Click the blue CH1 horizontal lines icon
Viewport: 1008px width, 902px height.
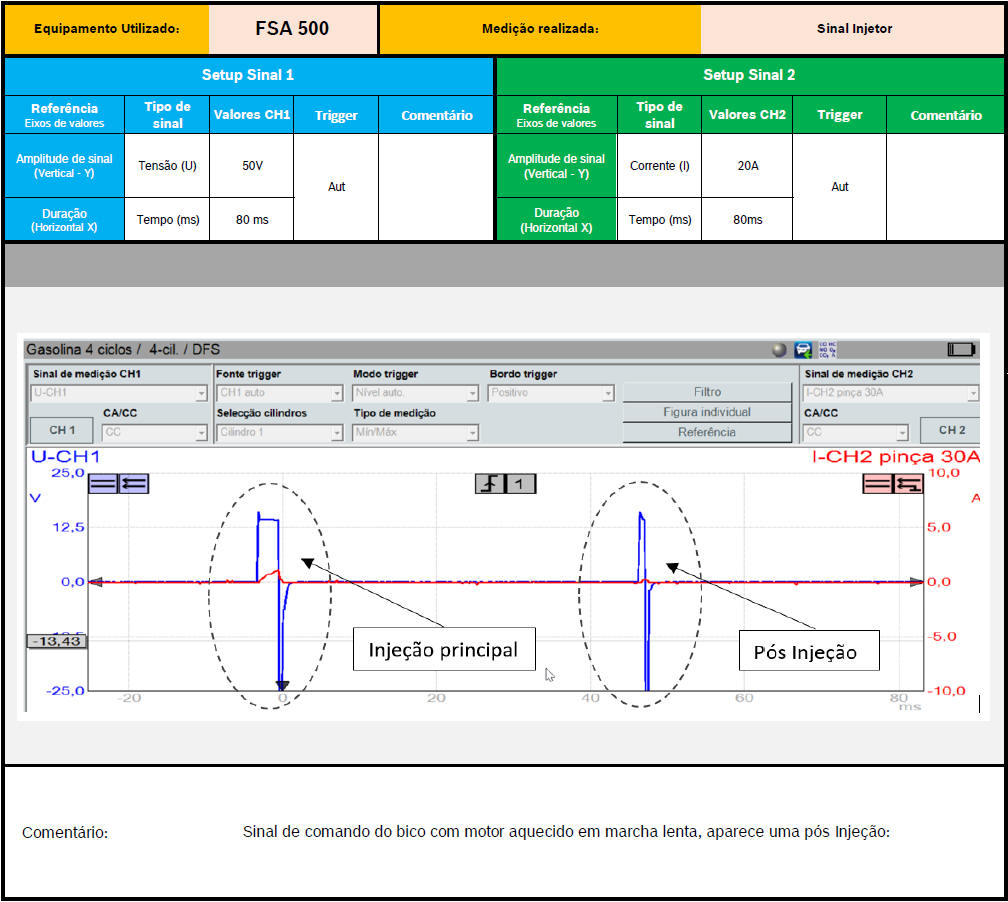pyautogui.click(x=103, y=484)
